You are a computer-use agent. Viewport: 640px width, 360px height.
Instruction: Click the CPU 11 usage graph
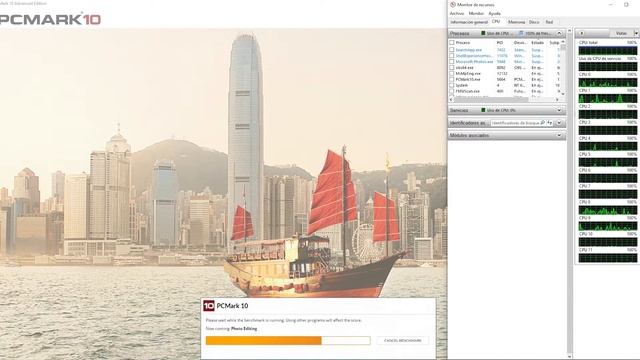tap(608, 258)
